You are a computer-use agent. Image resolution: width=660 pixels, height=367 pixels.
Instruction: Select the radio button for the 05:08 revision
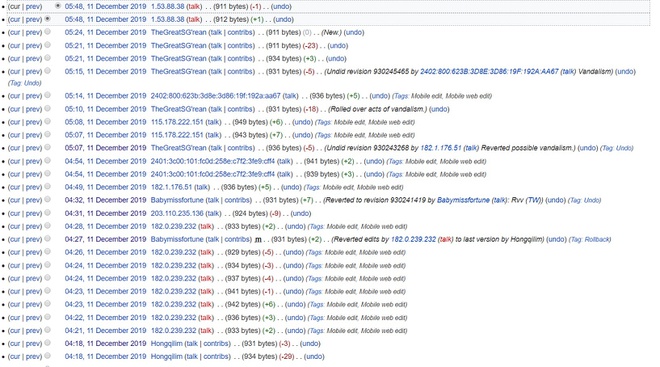coord(48,121)
